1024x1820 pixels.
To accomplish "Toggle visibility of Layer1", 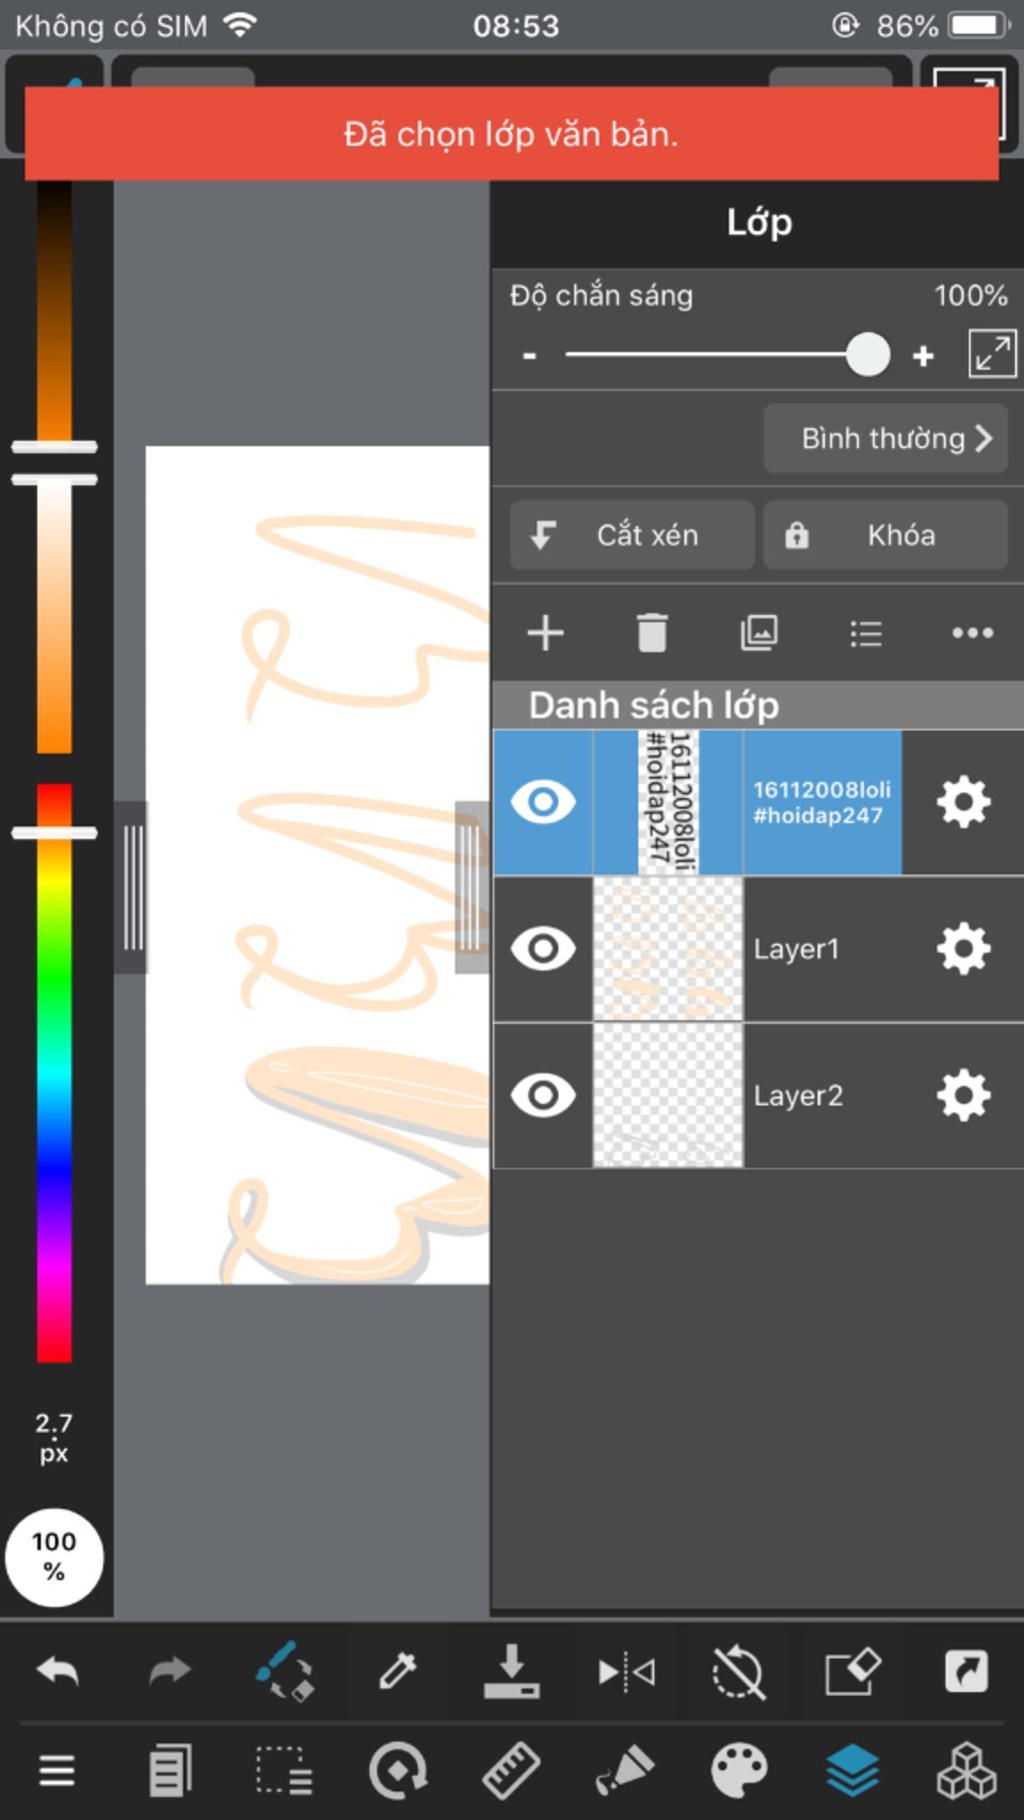I will pos(543,948).
